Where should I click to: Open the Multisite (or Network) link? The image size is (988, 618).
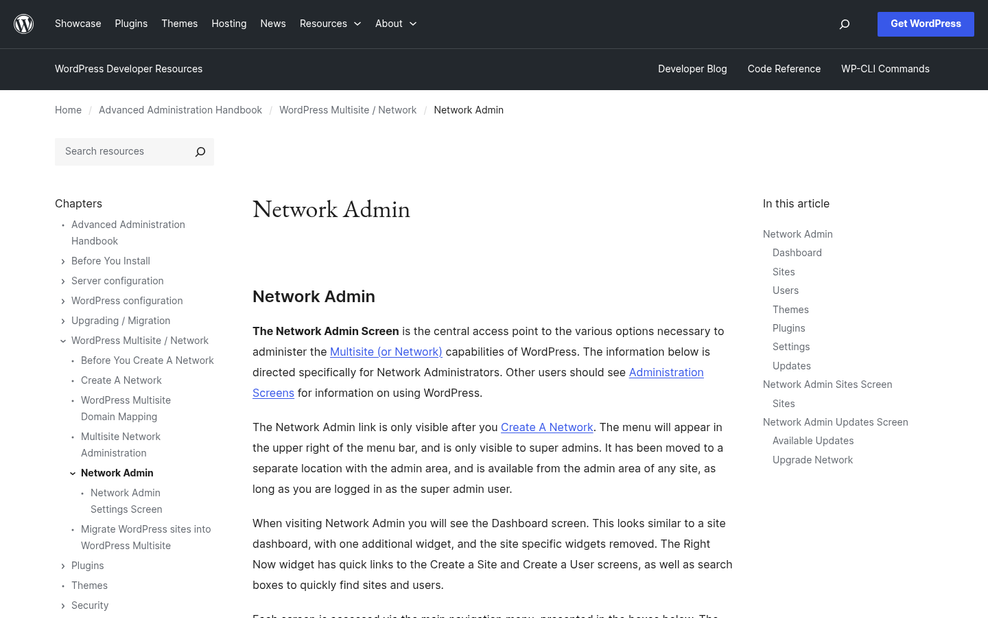pos(386,352)
